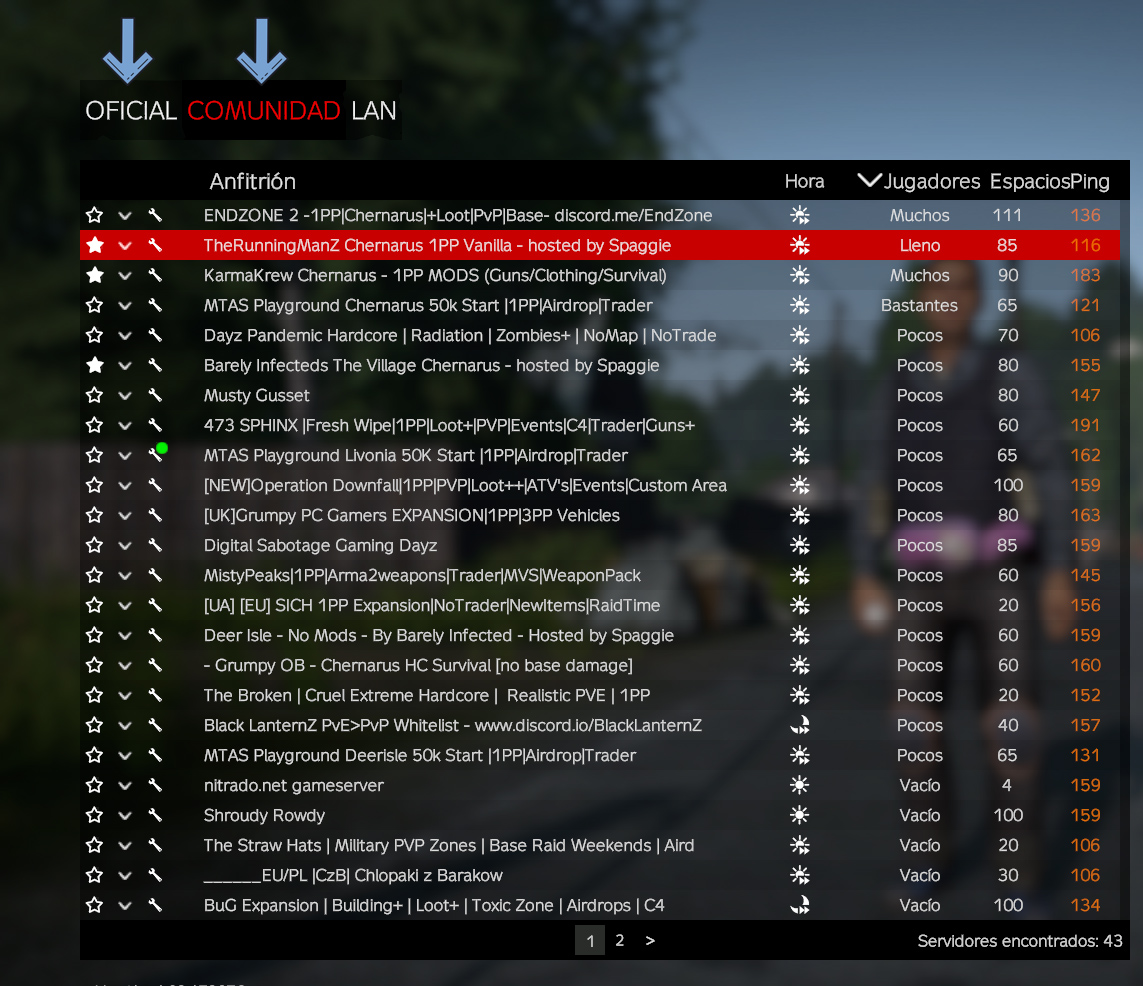Screen dimensions: 1143x986
Task: Click wrench icon for Shroudy Rowdy server
Action: pyautogui.click(x=155, y=815)
